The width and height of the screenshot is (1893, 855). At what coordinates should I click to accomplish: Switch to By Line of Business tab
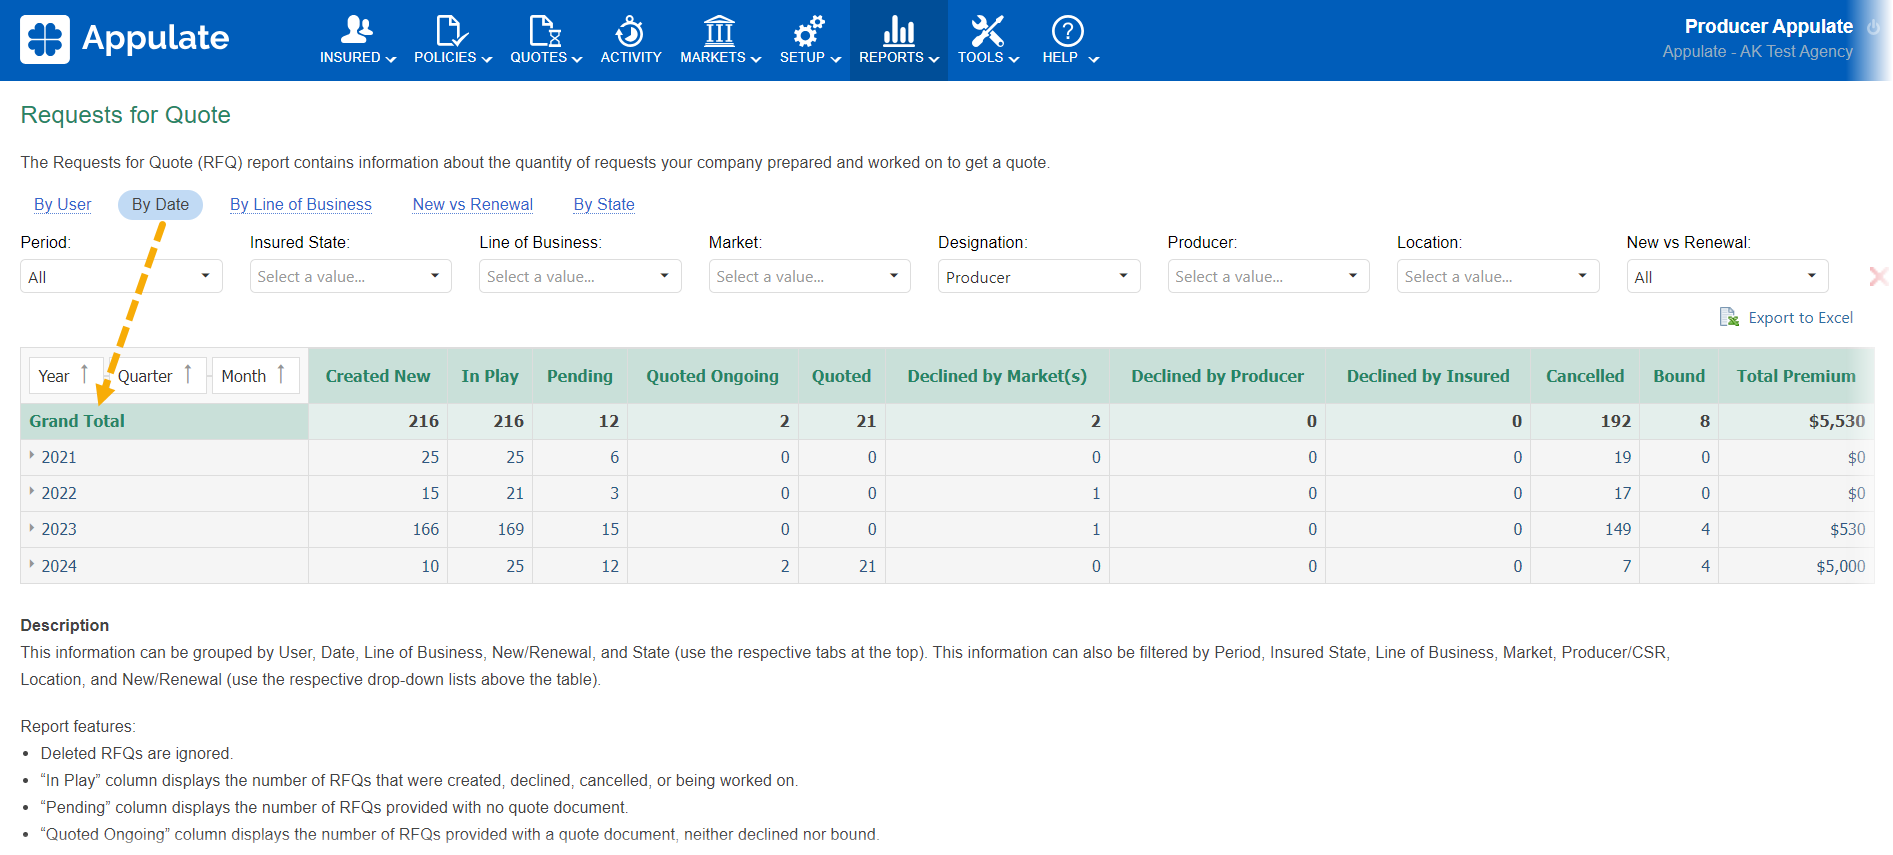click(300, 205)
